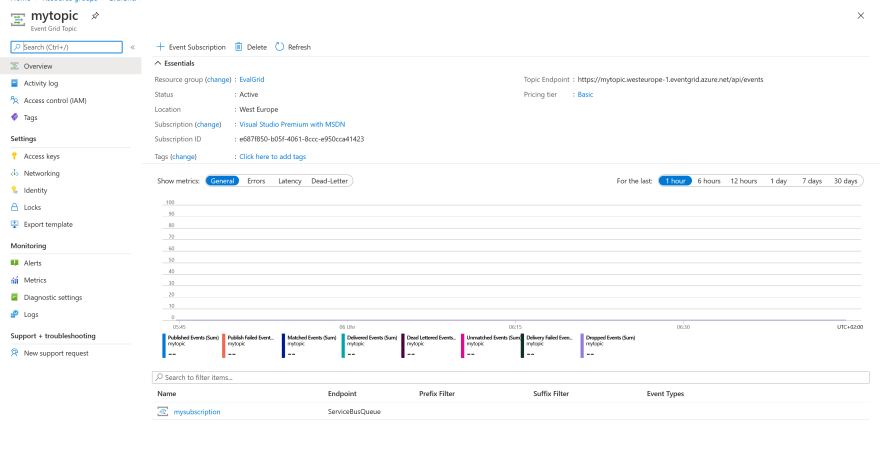Click the Diagnostic settings icon

coord(15,298)
